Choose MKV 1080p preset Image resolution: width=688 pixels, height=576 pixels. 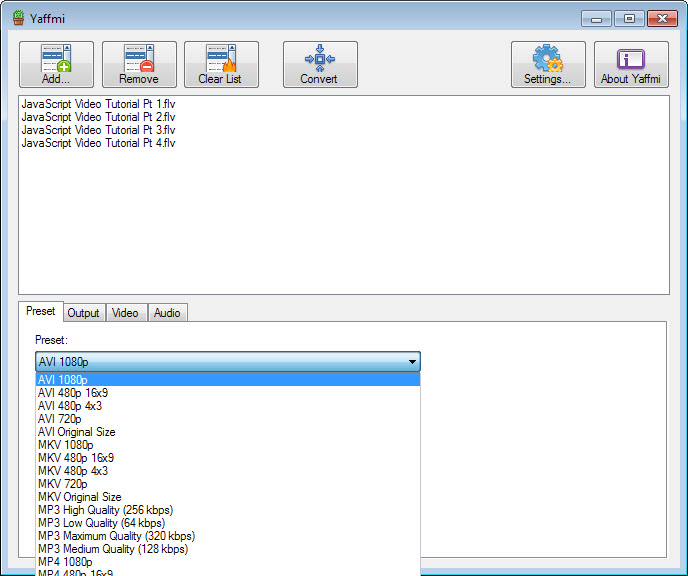coord(228,445)
